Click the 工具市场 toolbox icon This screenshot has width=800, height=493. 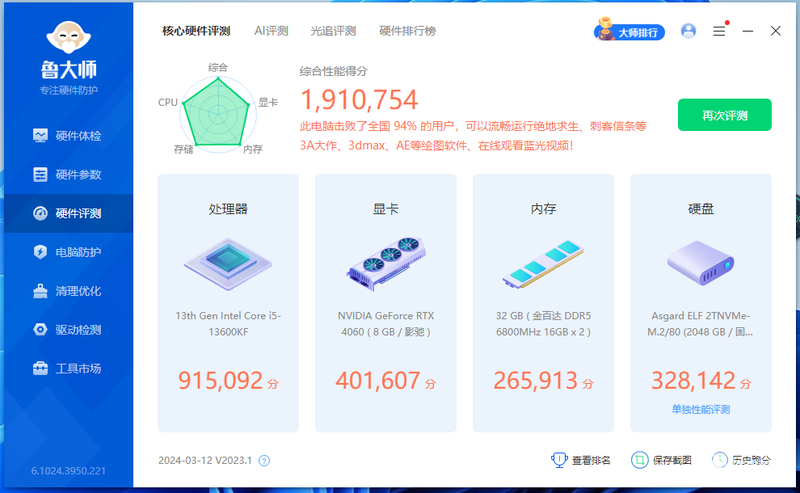click(x=40, y=368)
